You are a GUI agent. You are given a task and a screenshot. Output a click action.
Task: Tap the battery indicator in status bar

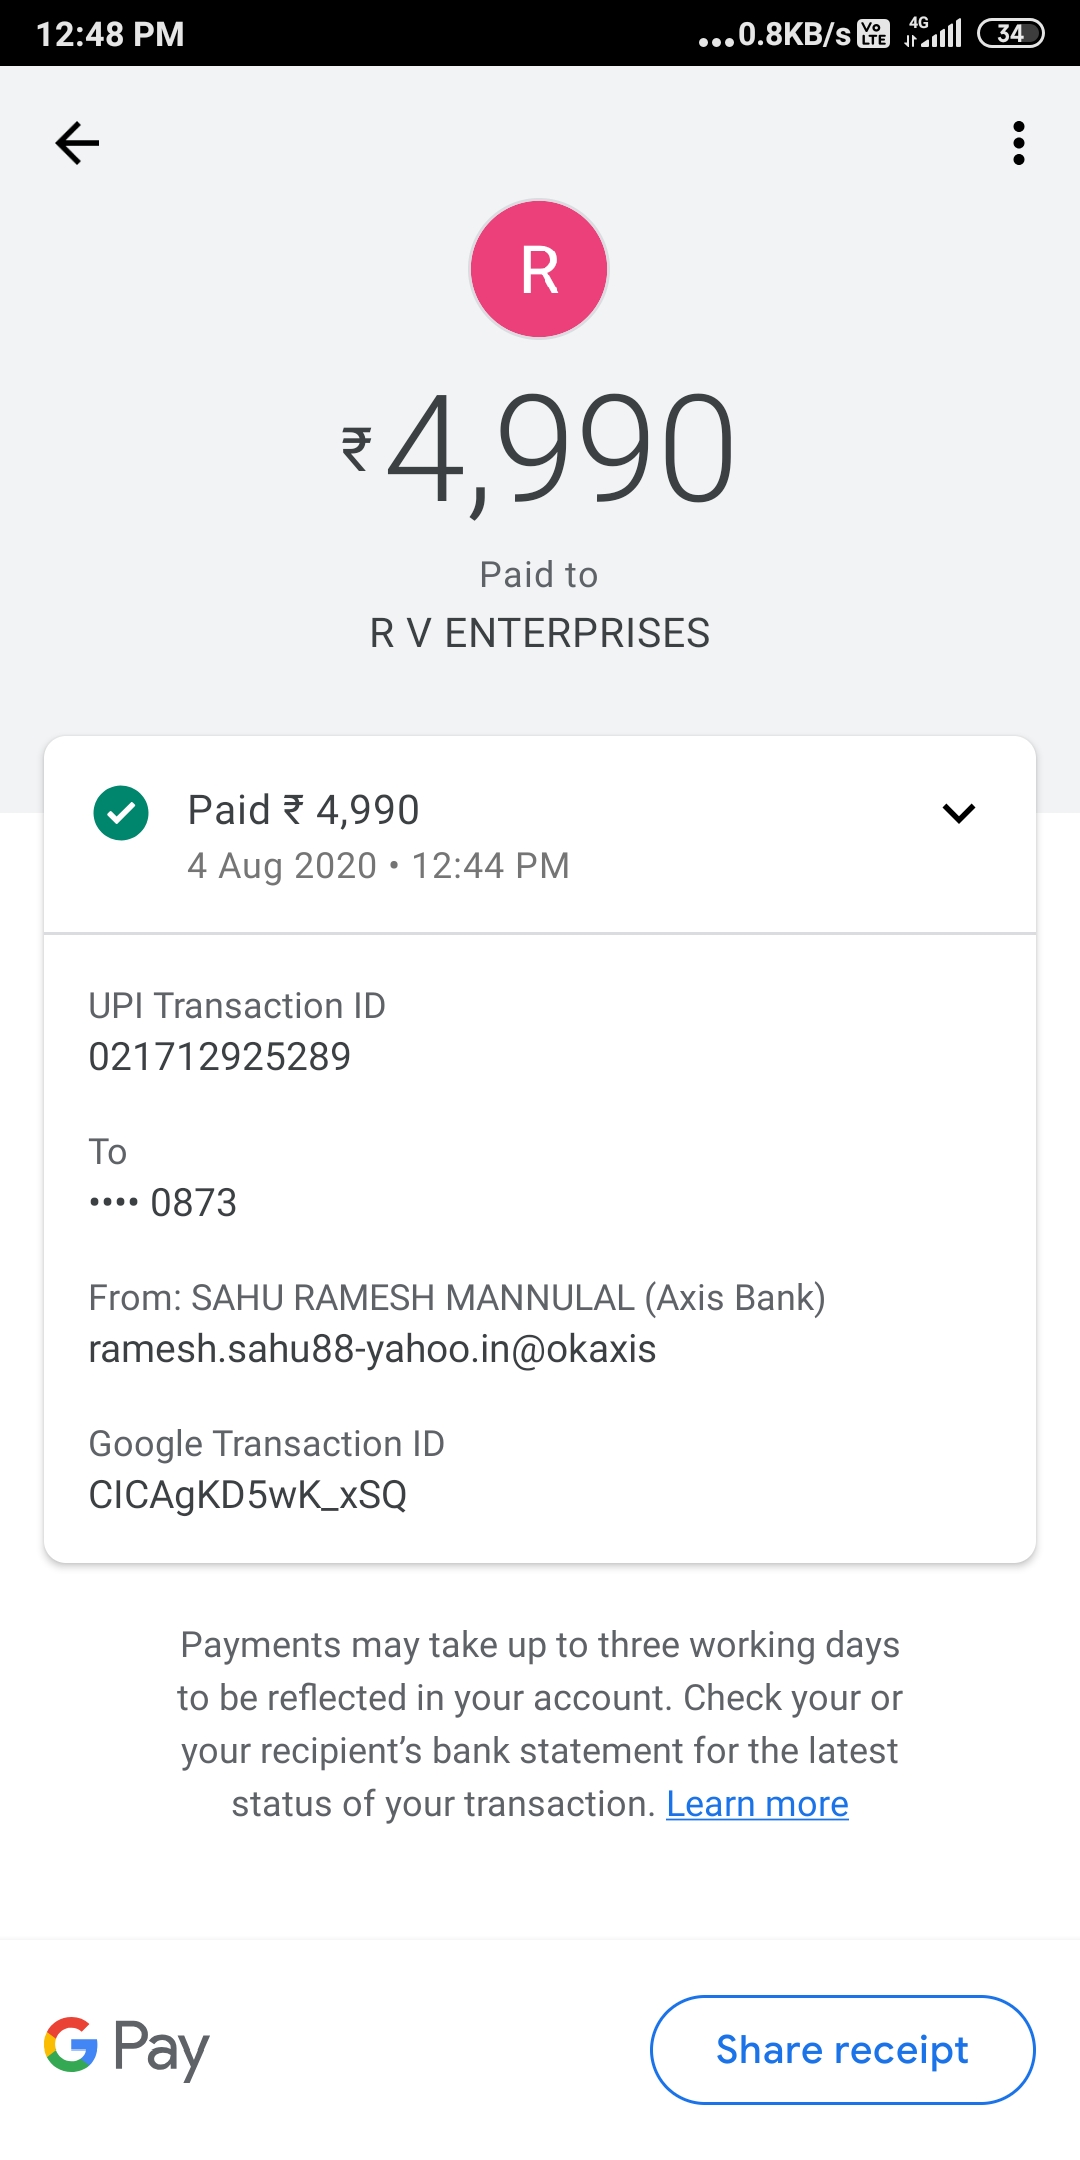(x=1010, y=33)
